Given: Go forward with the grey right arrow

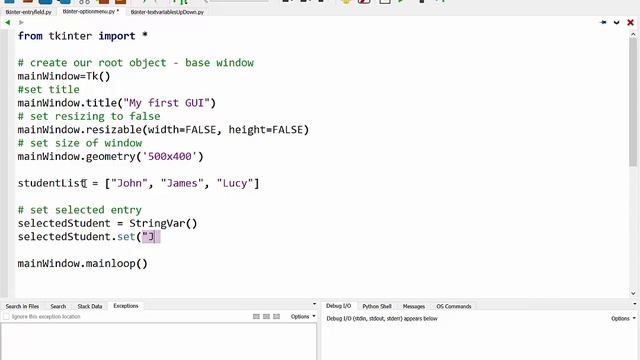Looking at the screenshot, I should [21, 22].
